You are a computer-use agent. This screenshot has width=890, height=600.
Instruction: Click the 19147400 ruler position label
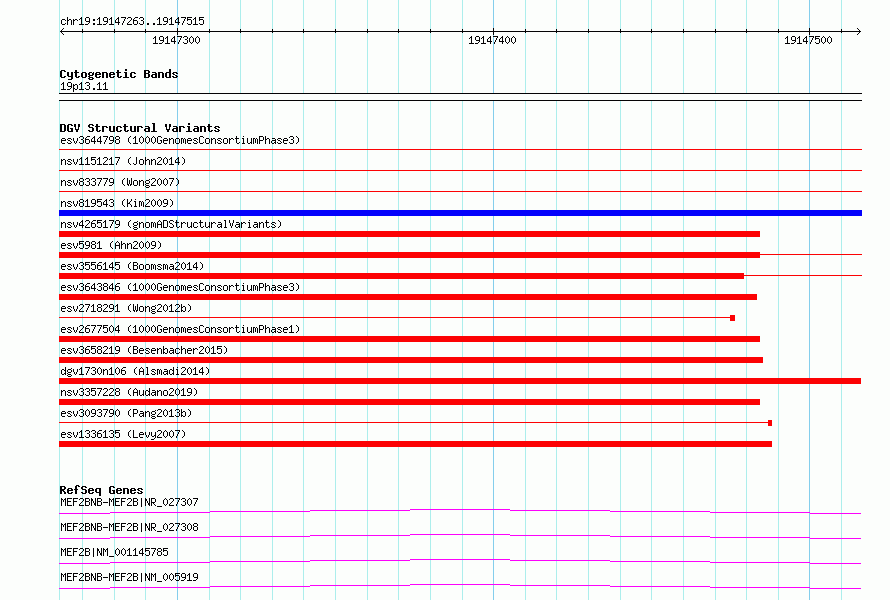[x=492, y=40]
